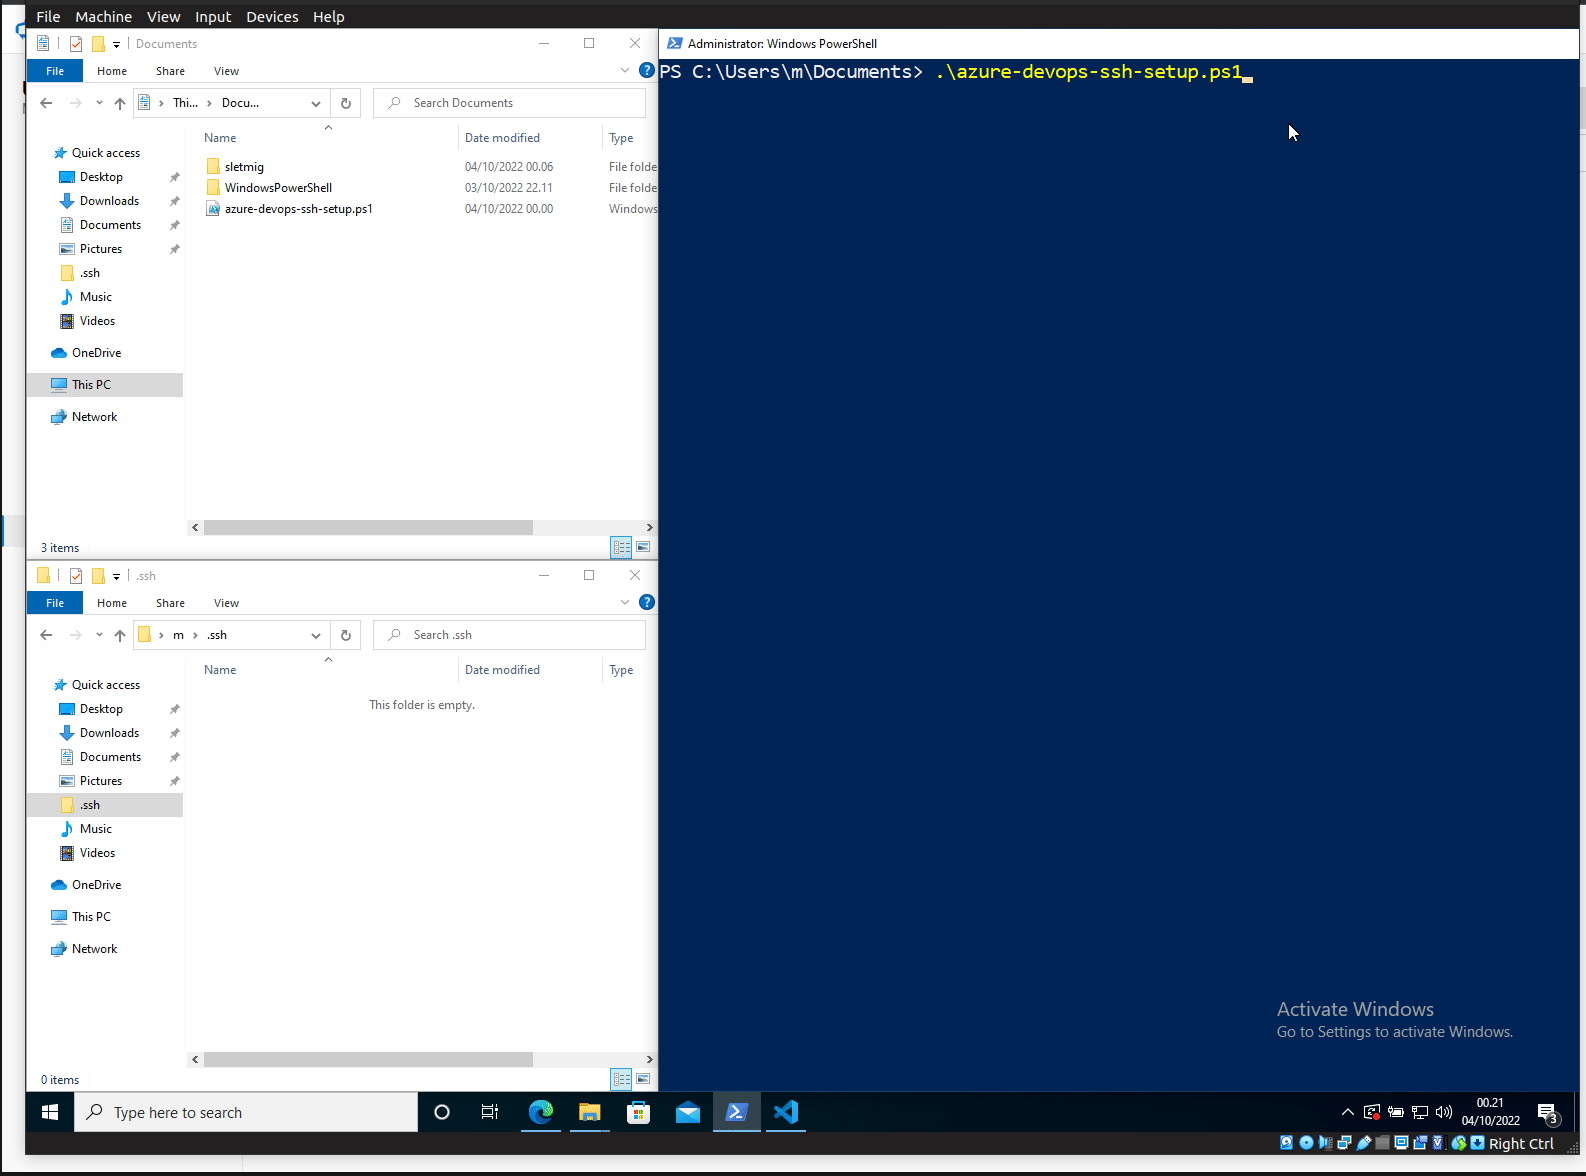
Task: Open Music in .ssh window sidebar
Action: pyautogui.click(x=96, y=829)
